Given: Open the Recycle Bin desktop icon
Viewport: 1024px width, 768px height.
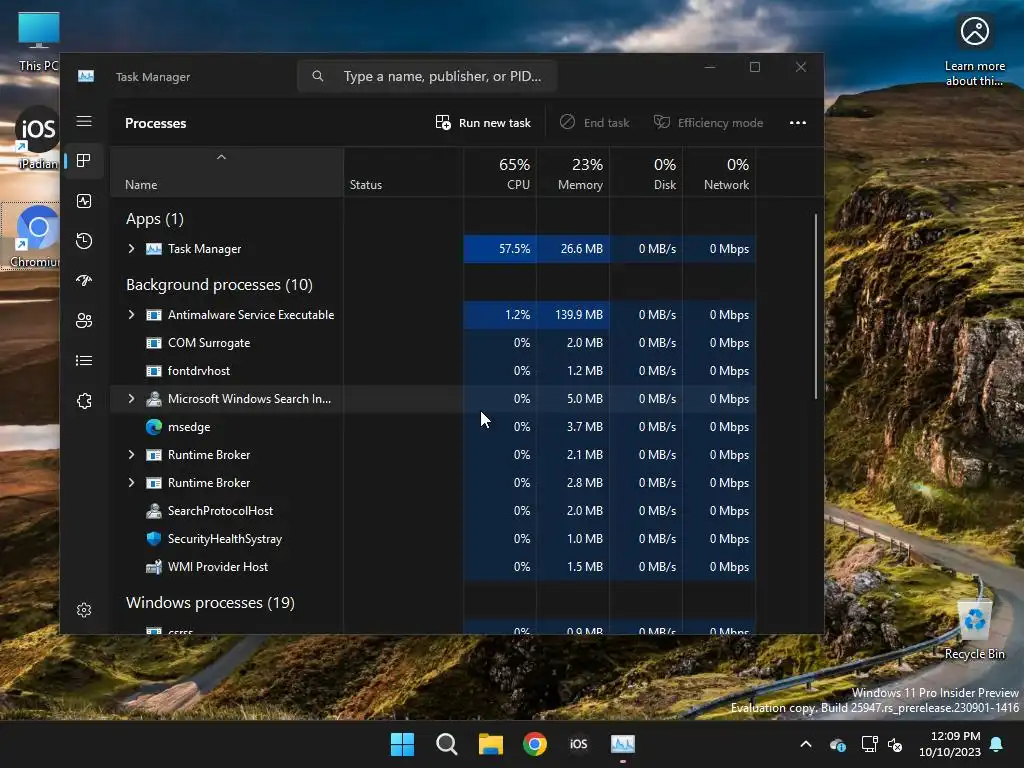Looking at the screenshot, I should (x=974, y=628).
